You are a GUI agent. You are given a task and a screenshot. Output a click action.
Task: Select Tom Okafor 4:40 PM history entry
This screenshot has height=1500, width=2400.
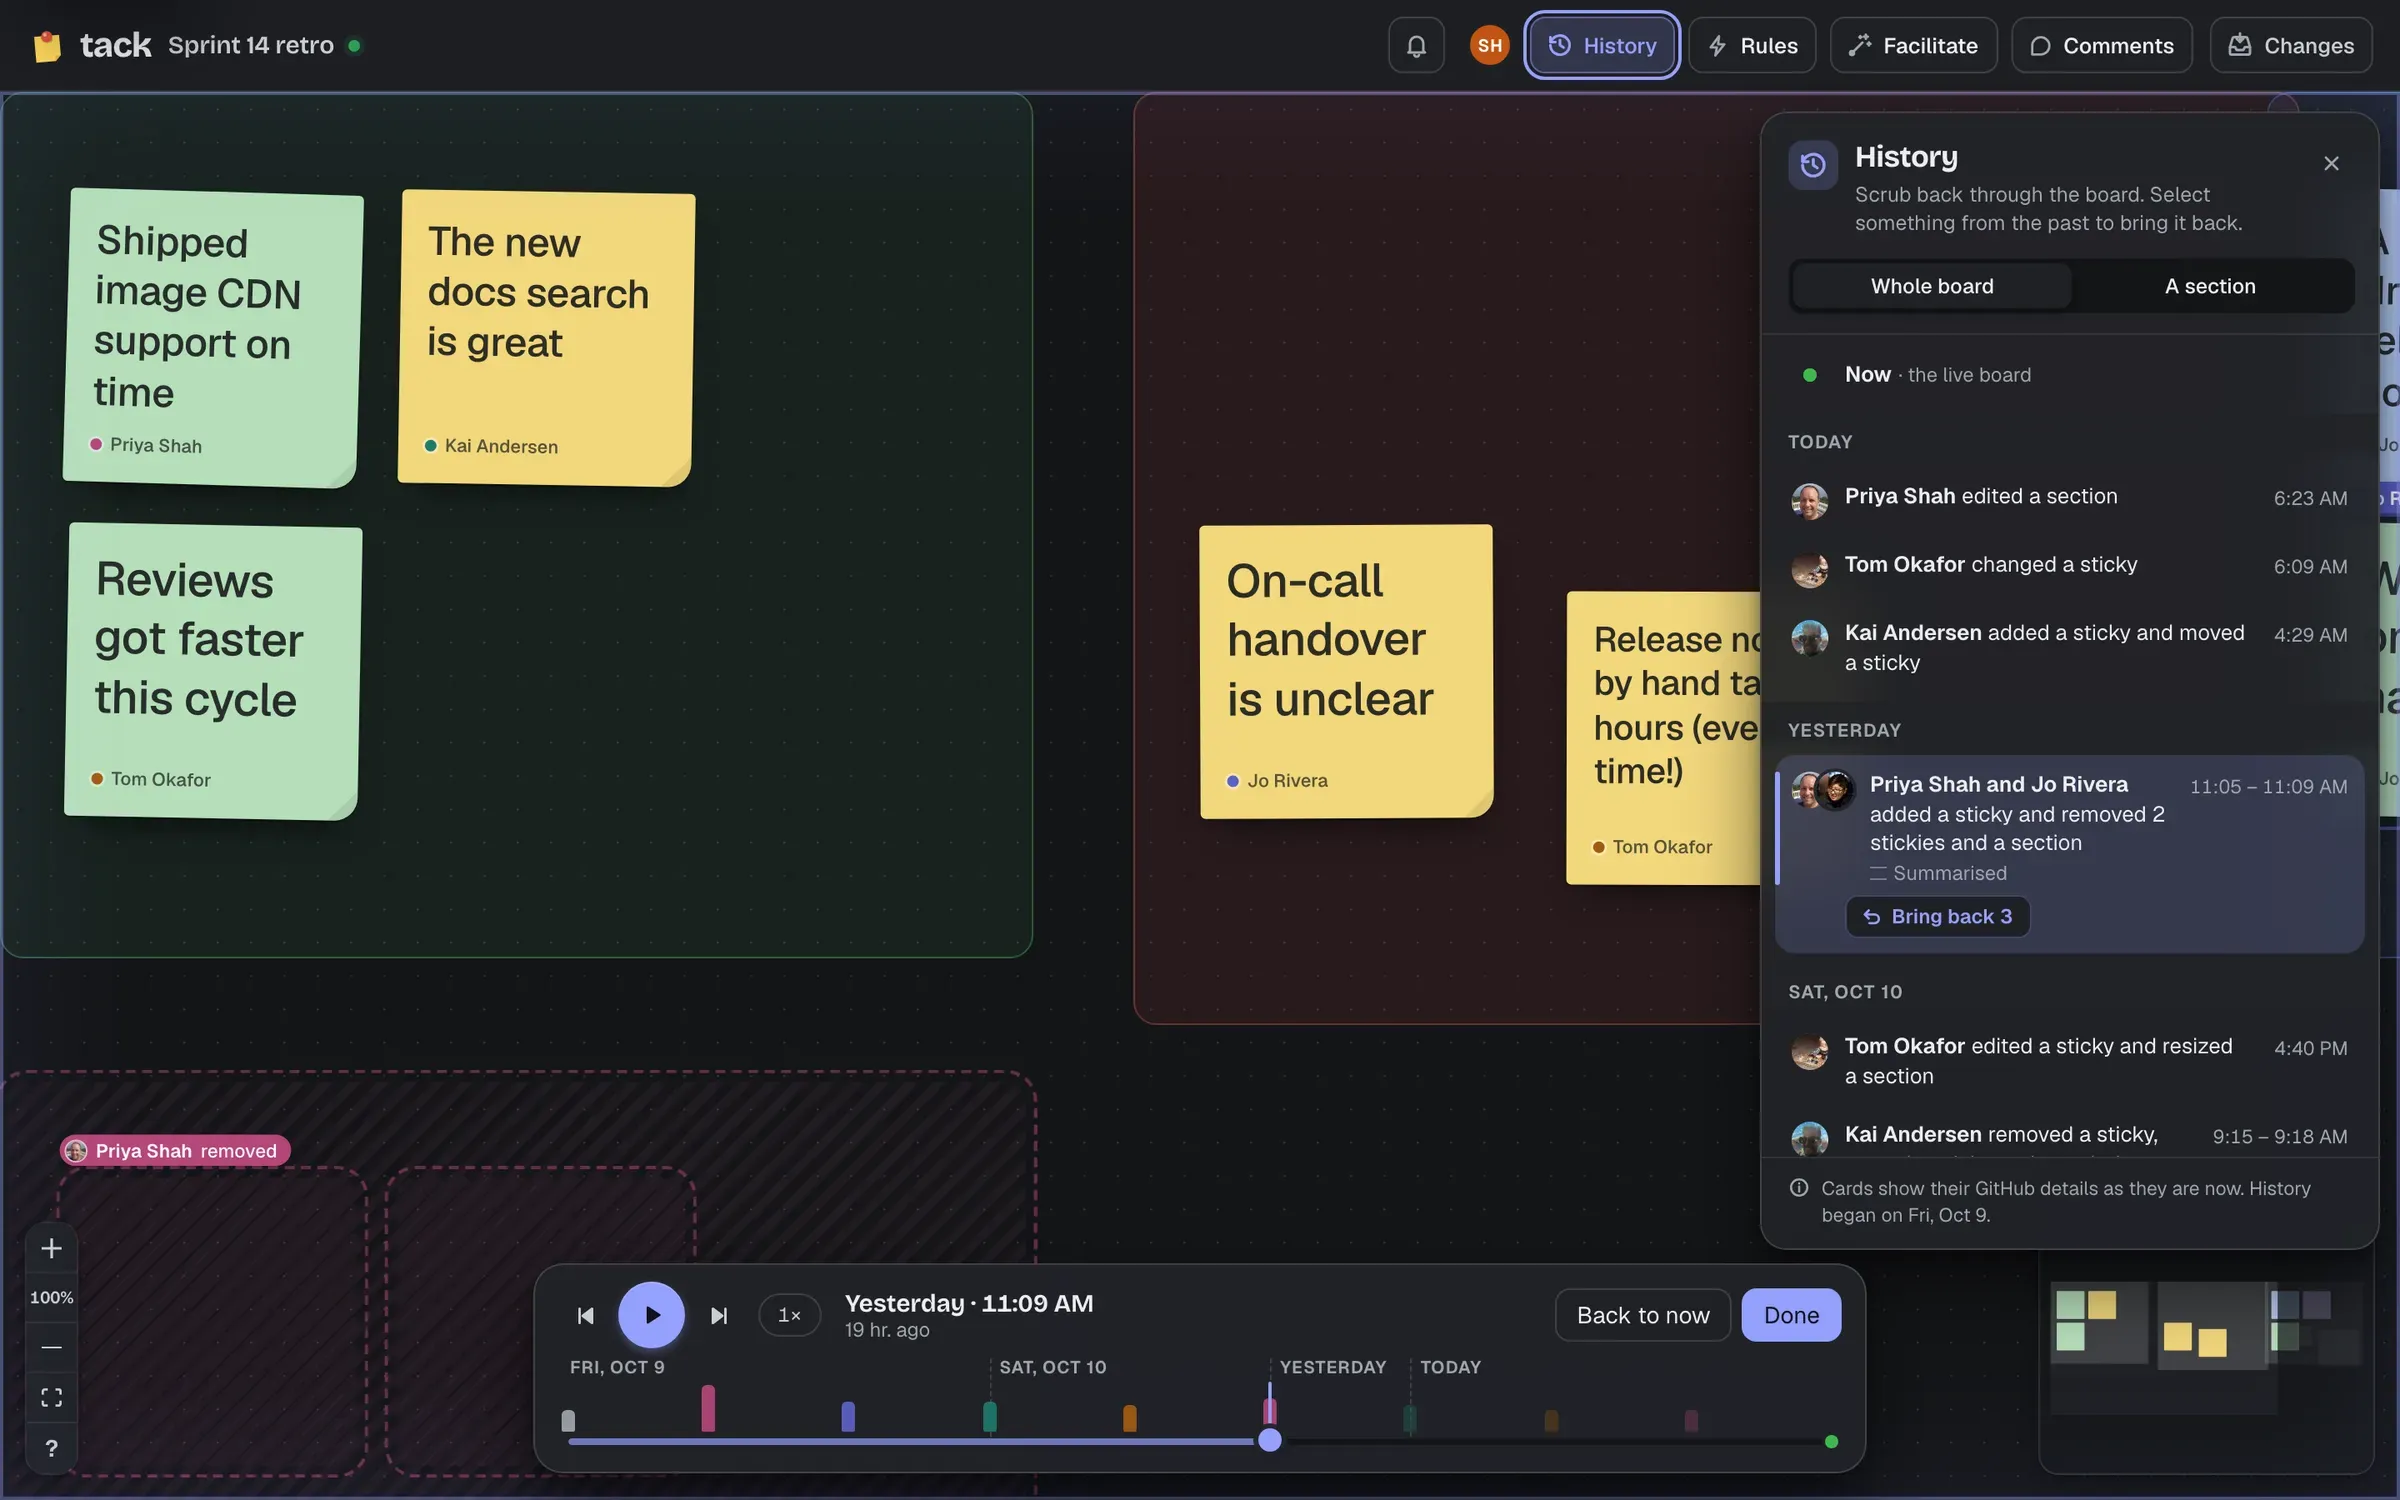pyautogui.click(x=2069, y=1061)
